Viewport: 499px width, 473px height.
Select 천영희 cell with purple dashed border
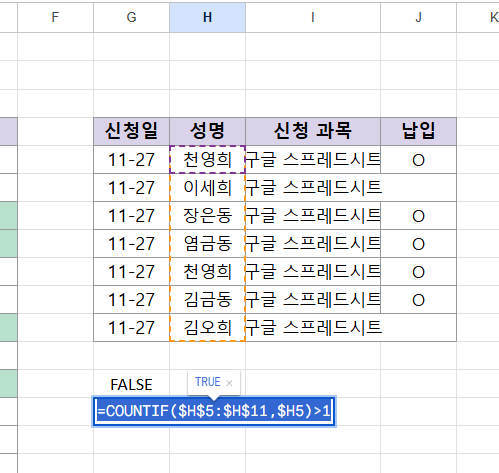[207, 159]
